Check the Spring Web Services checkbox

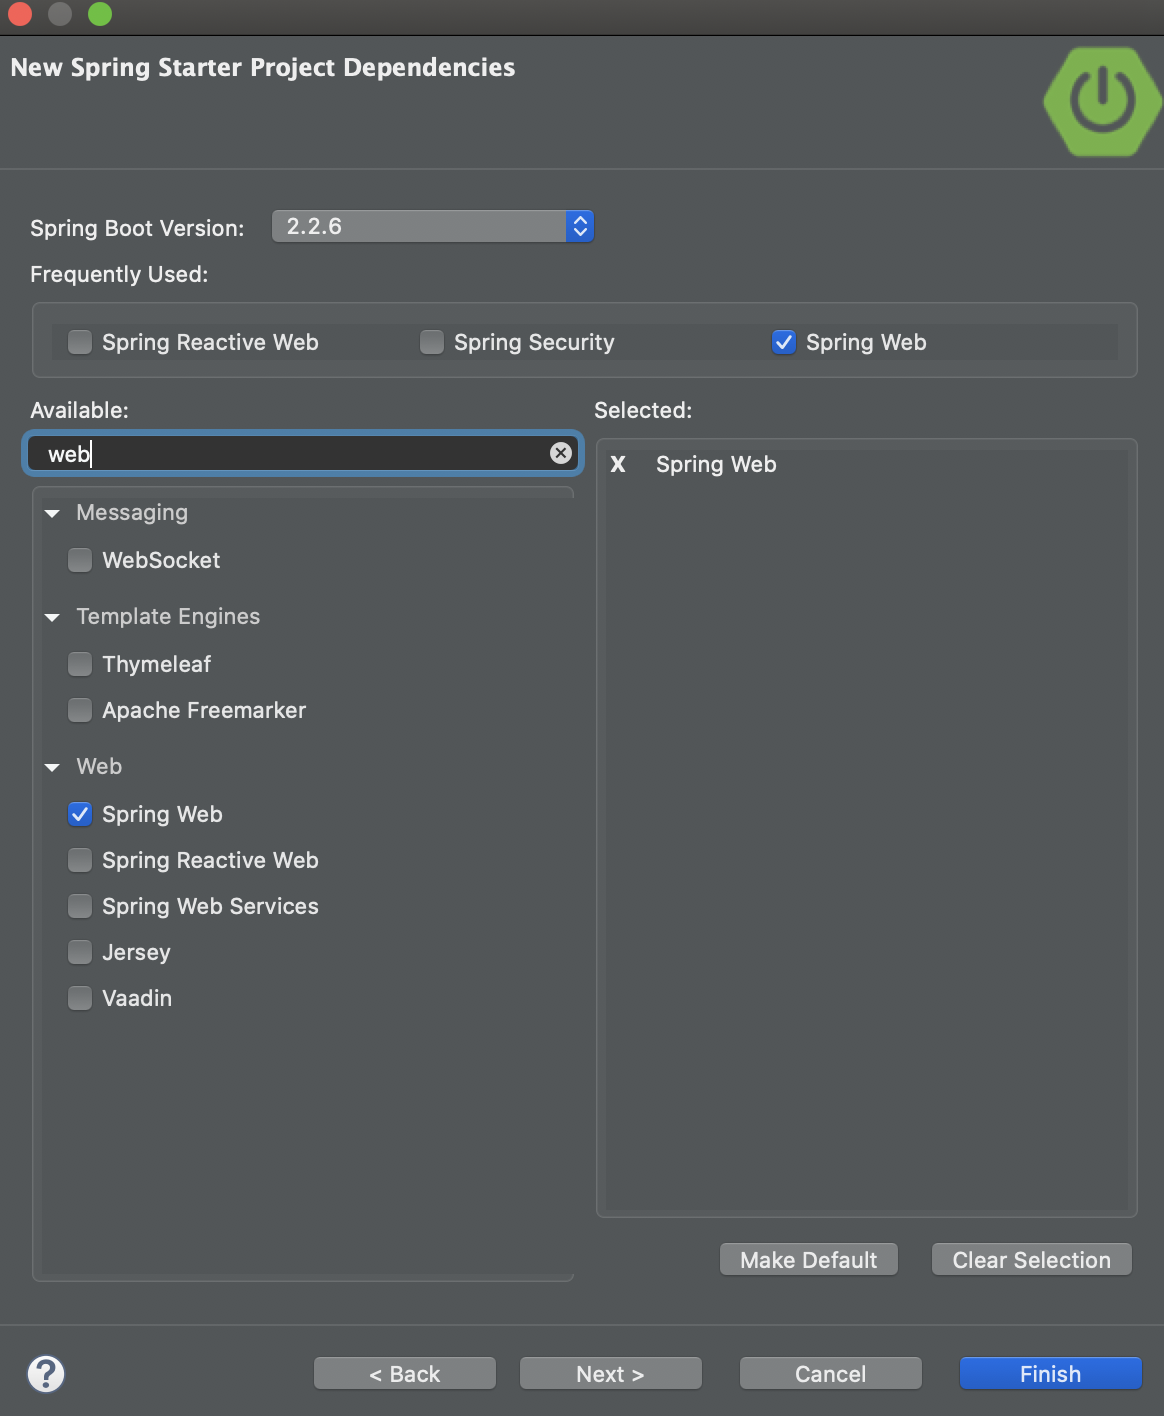click(x=80, y=906)
